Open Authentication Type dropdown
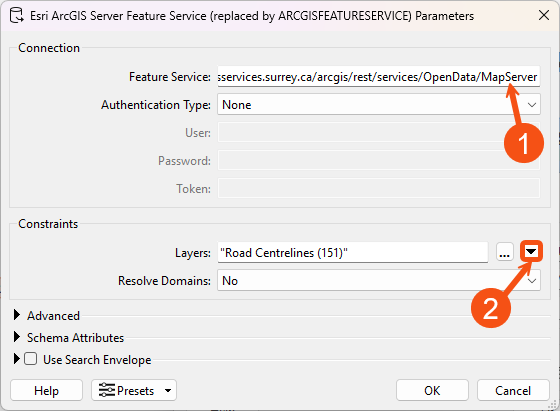Screen dimensions: 560x411 [x=379, y=105]
